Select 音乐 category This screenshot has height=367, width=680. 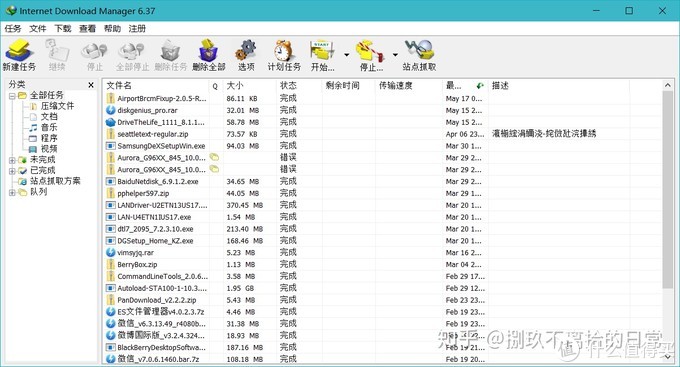pos(49,128)
